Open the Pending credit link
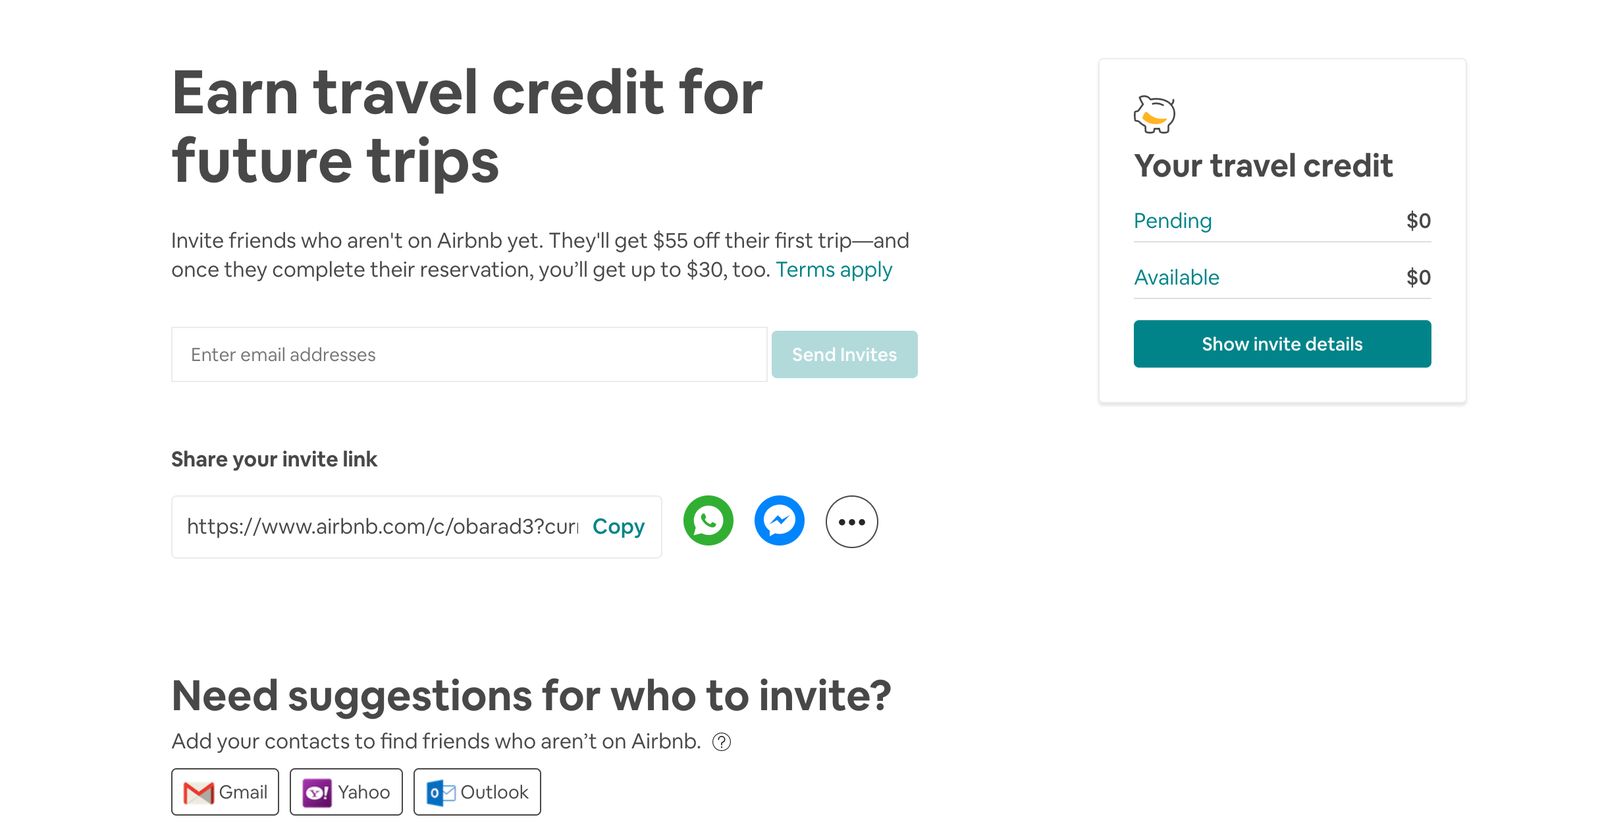 [1172, 221]
